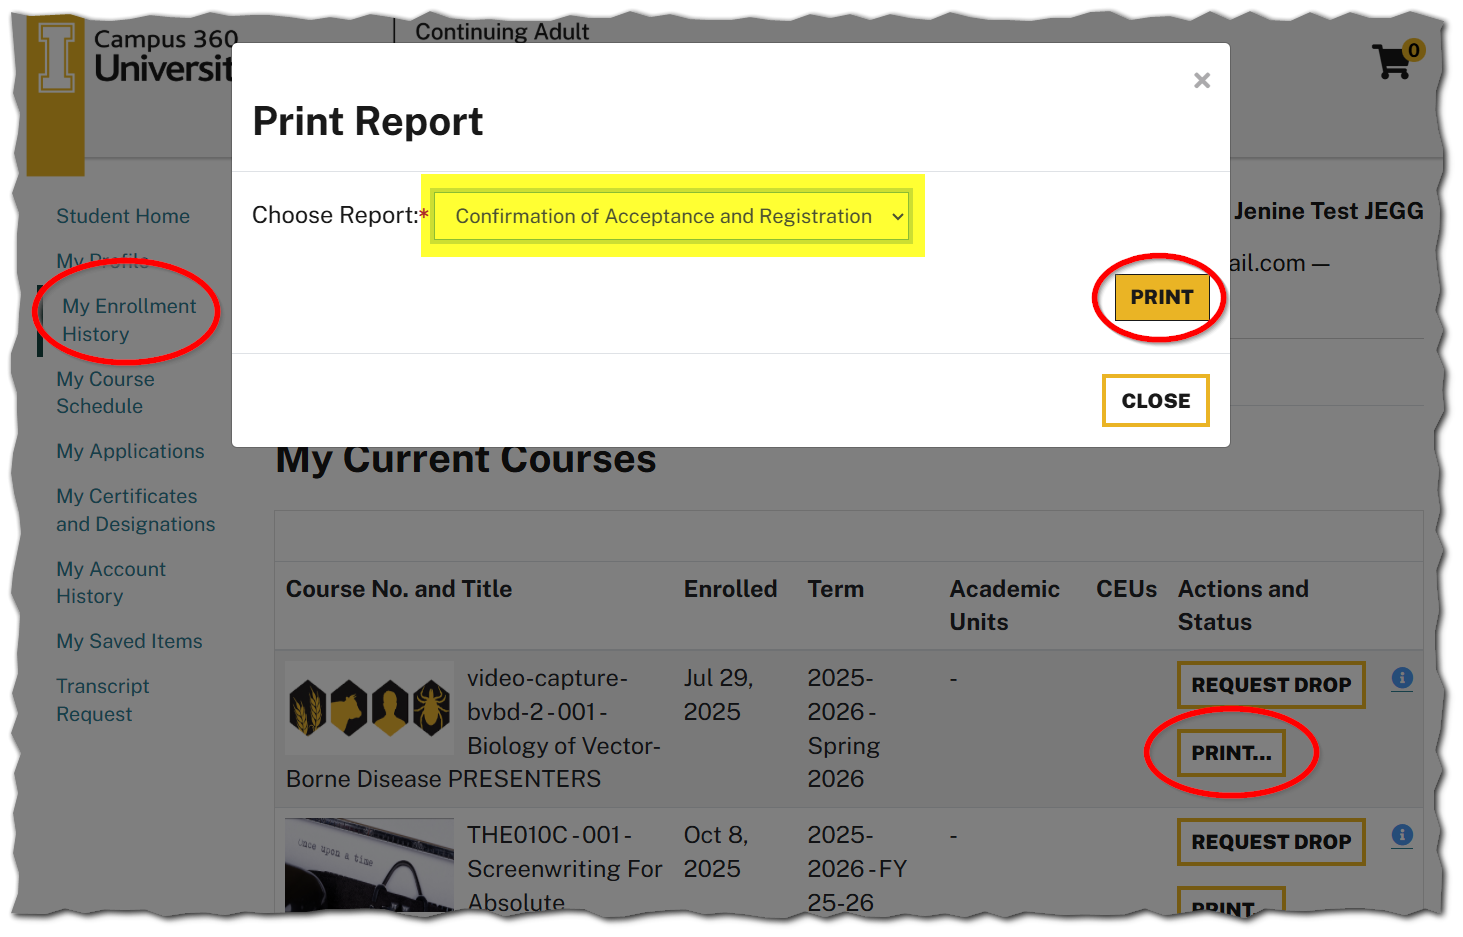Open My Certificates and Designations
The image size is (1463, 937).
point(135,510)
